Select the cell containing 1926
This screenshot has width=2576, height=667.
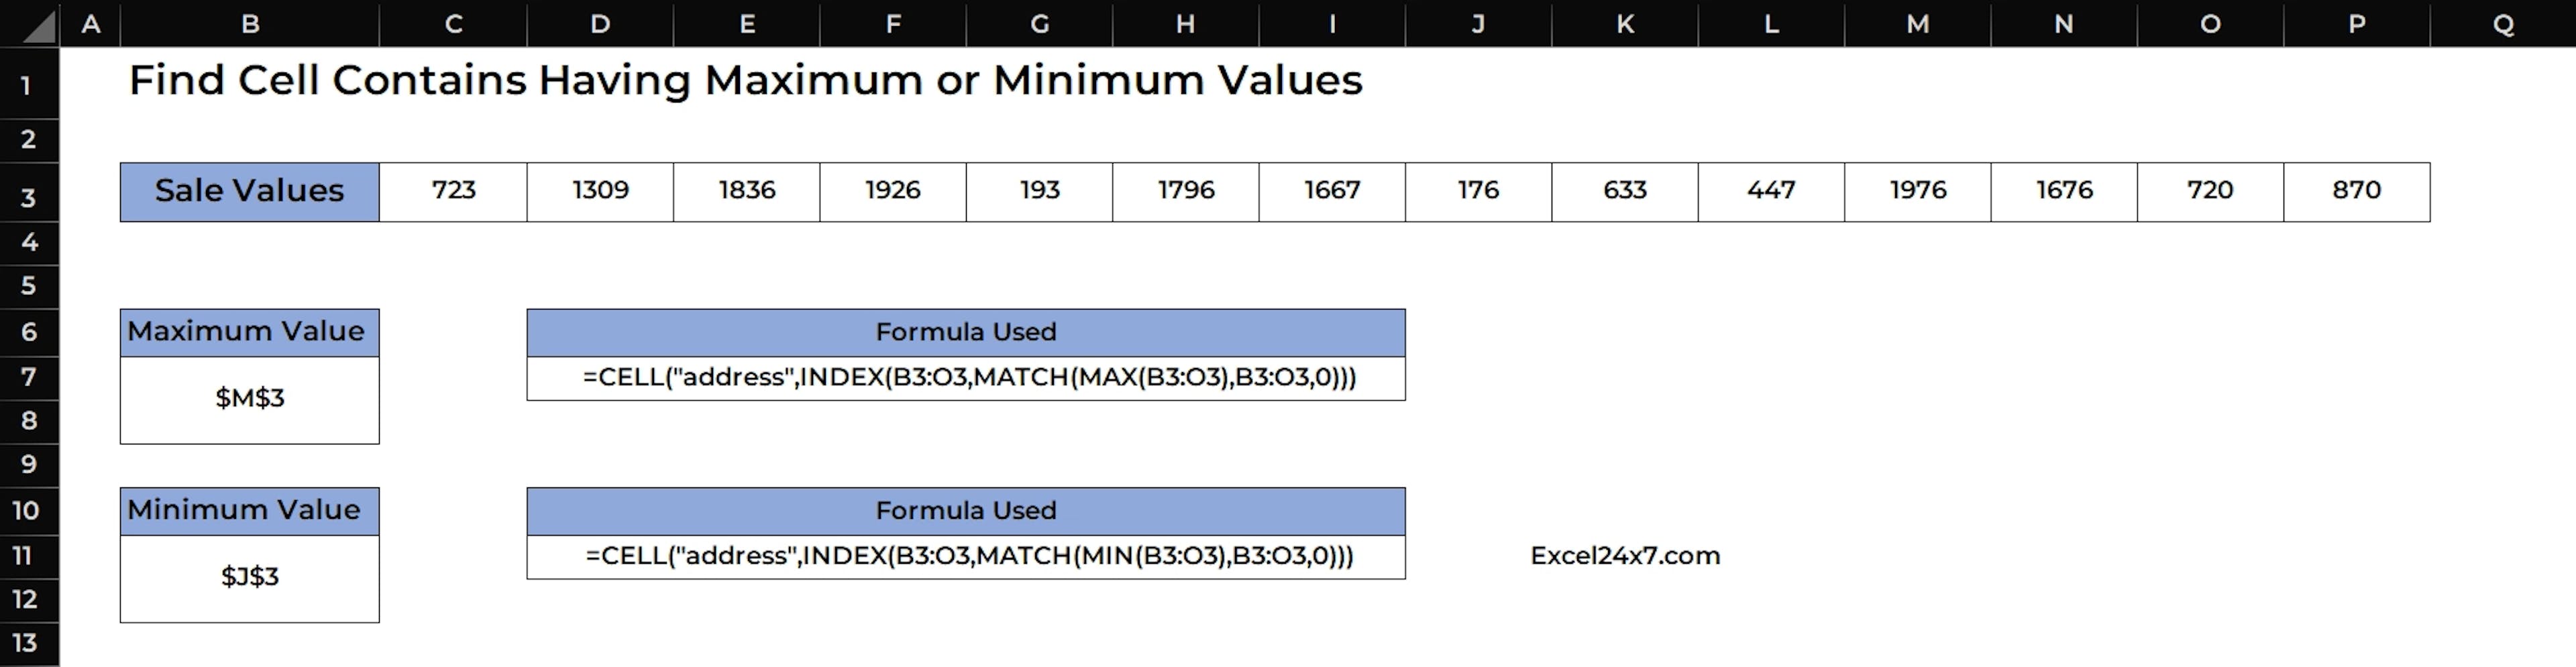pos(893,192)
